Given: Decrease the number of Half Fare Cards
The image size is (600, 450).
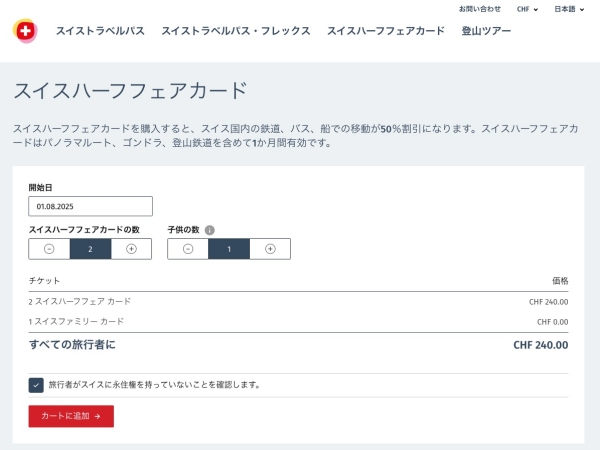Looking at the screenshot, I should (49, 249).
